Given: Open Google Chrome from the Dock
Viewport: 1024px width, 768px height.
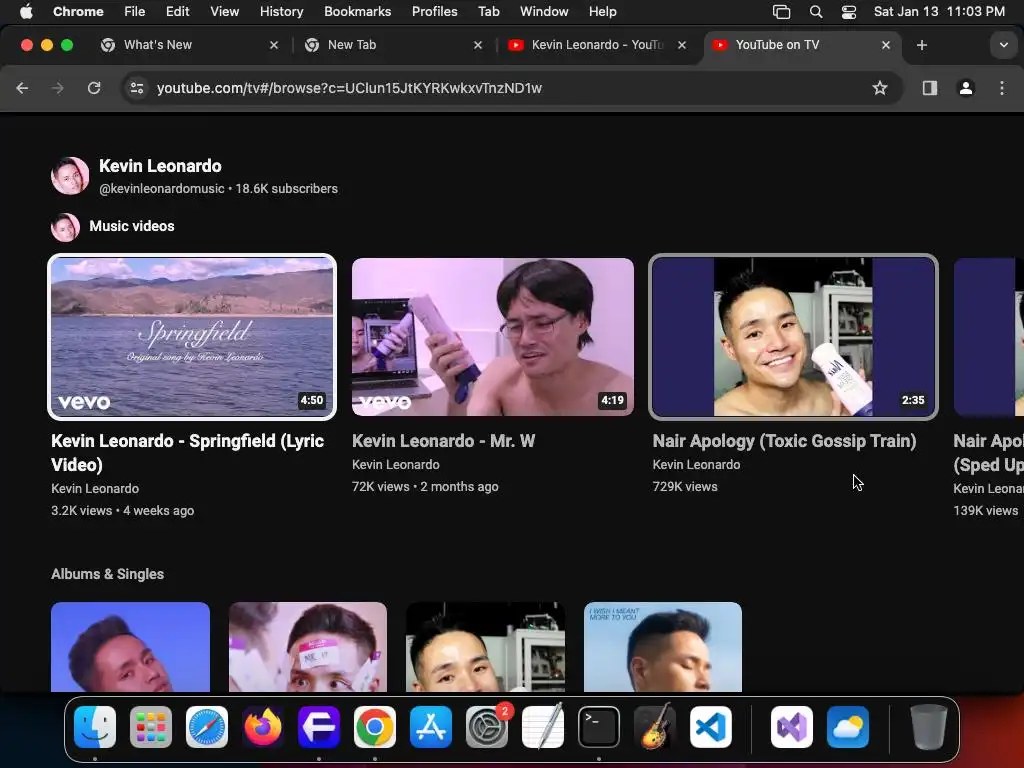Looking at the screenshot, I should [375, 727].
